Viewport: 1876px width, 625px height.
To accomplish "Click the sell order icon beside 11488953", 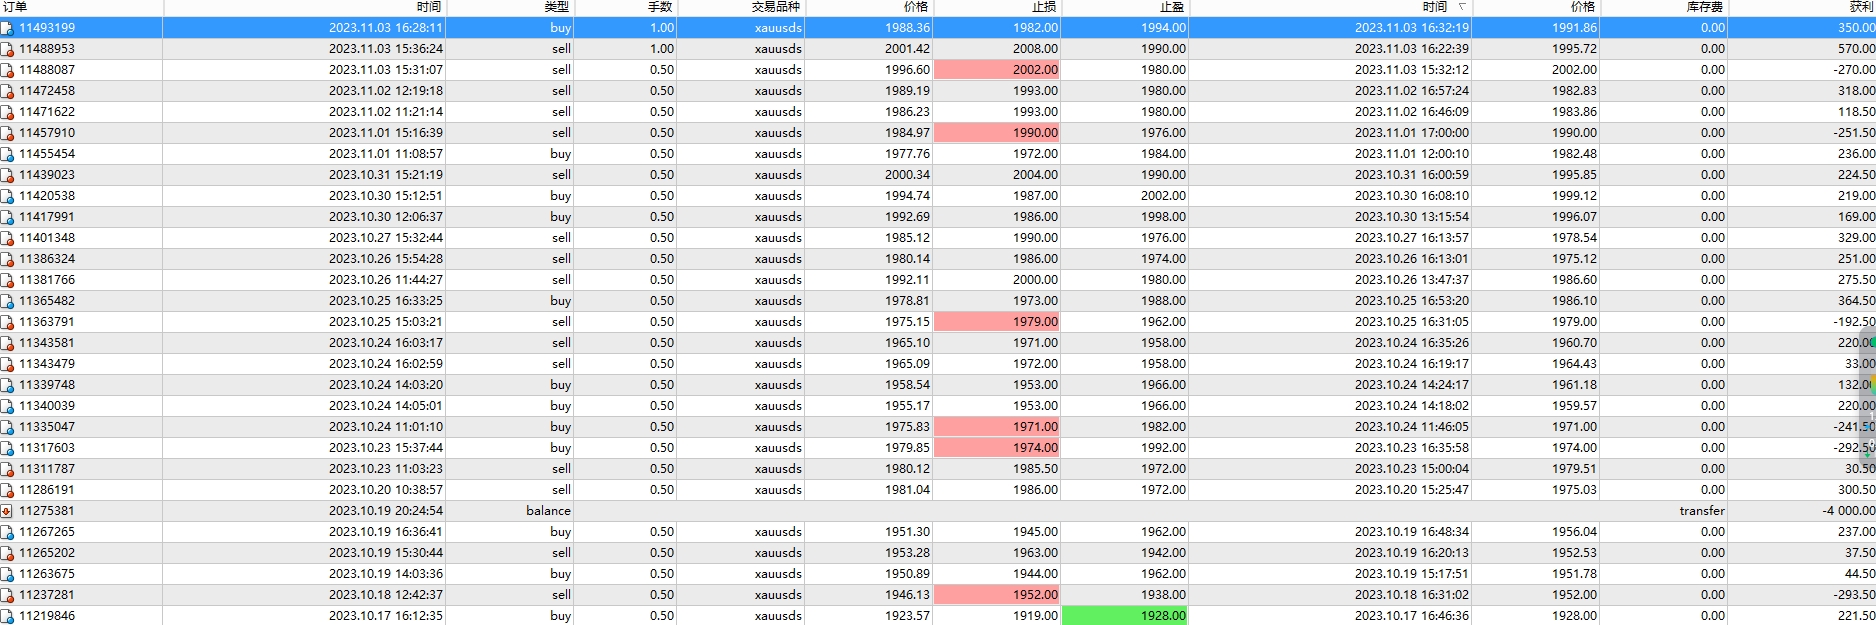I will [7, 49].
